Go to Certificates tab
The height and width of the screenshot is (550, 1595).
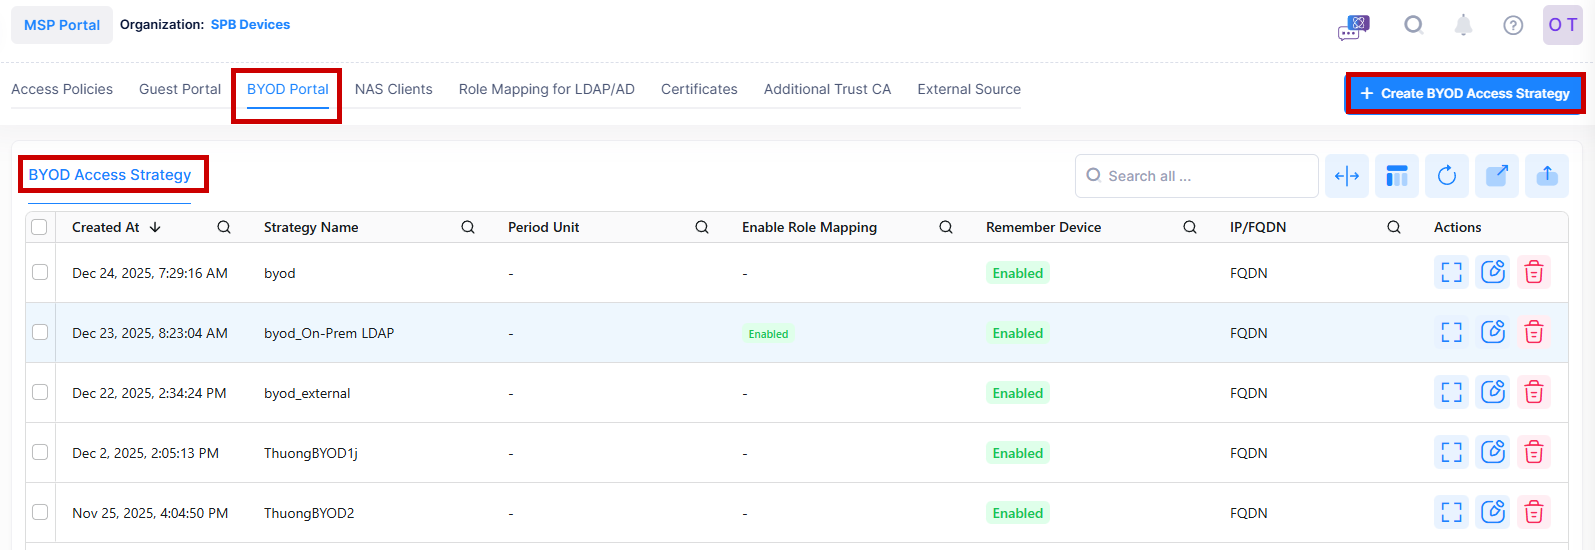point(699,89)
